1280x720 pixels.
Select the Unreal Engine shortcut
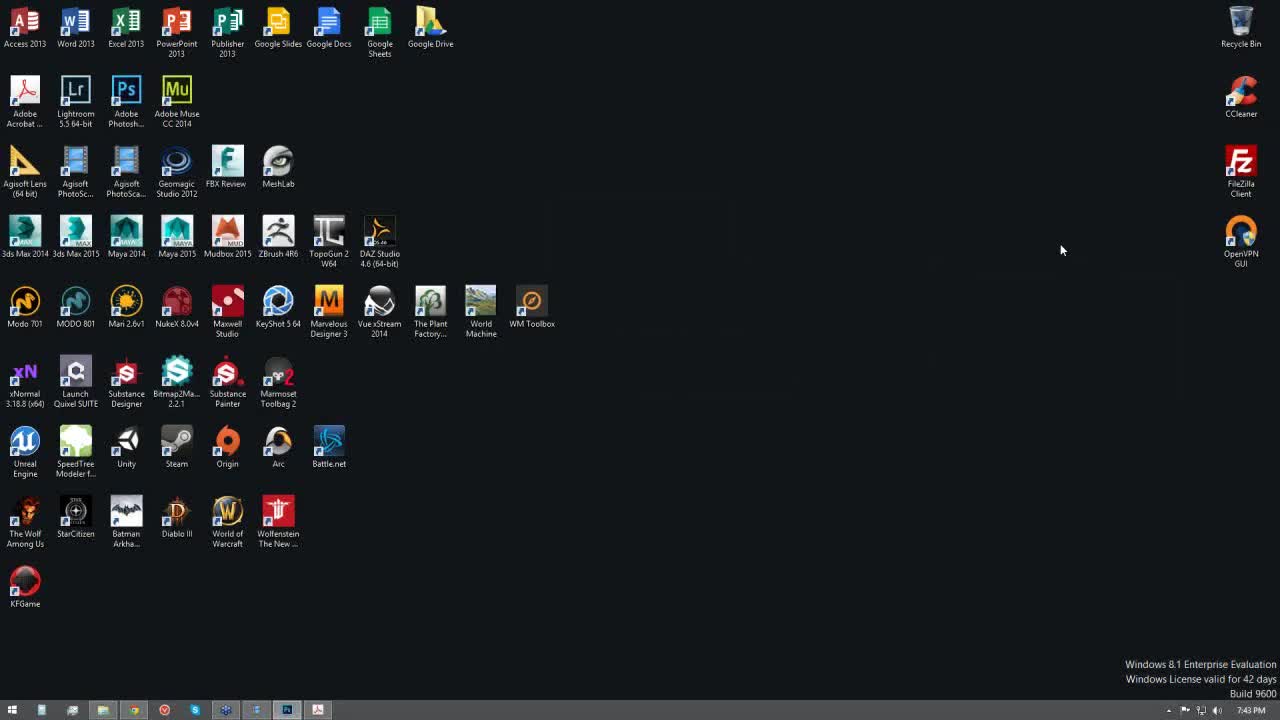(25, 452)
